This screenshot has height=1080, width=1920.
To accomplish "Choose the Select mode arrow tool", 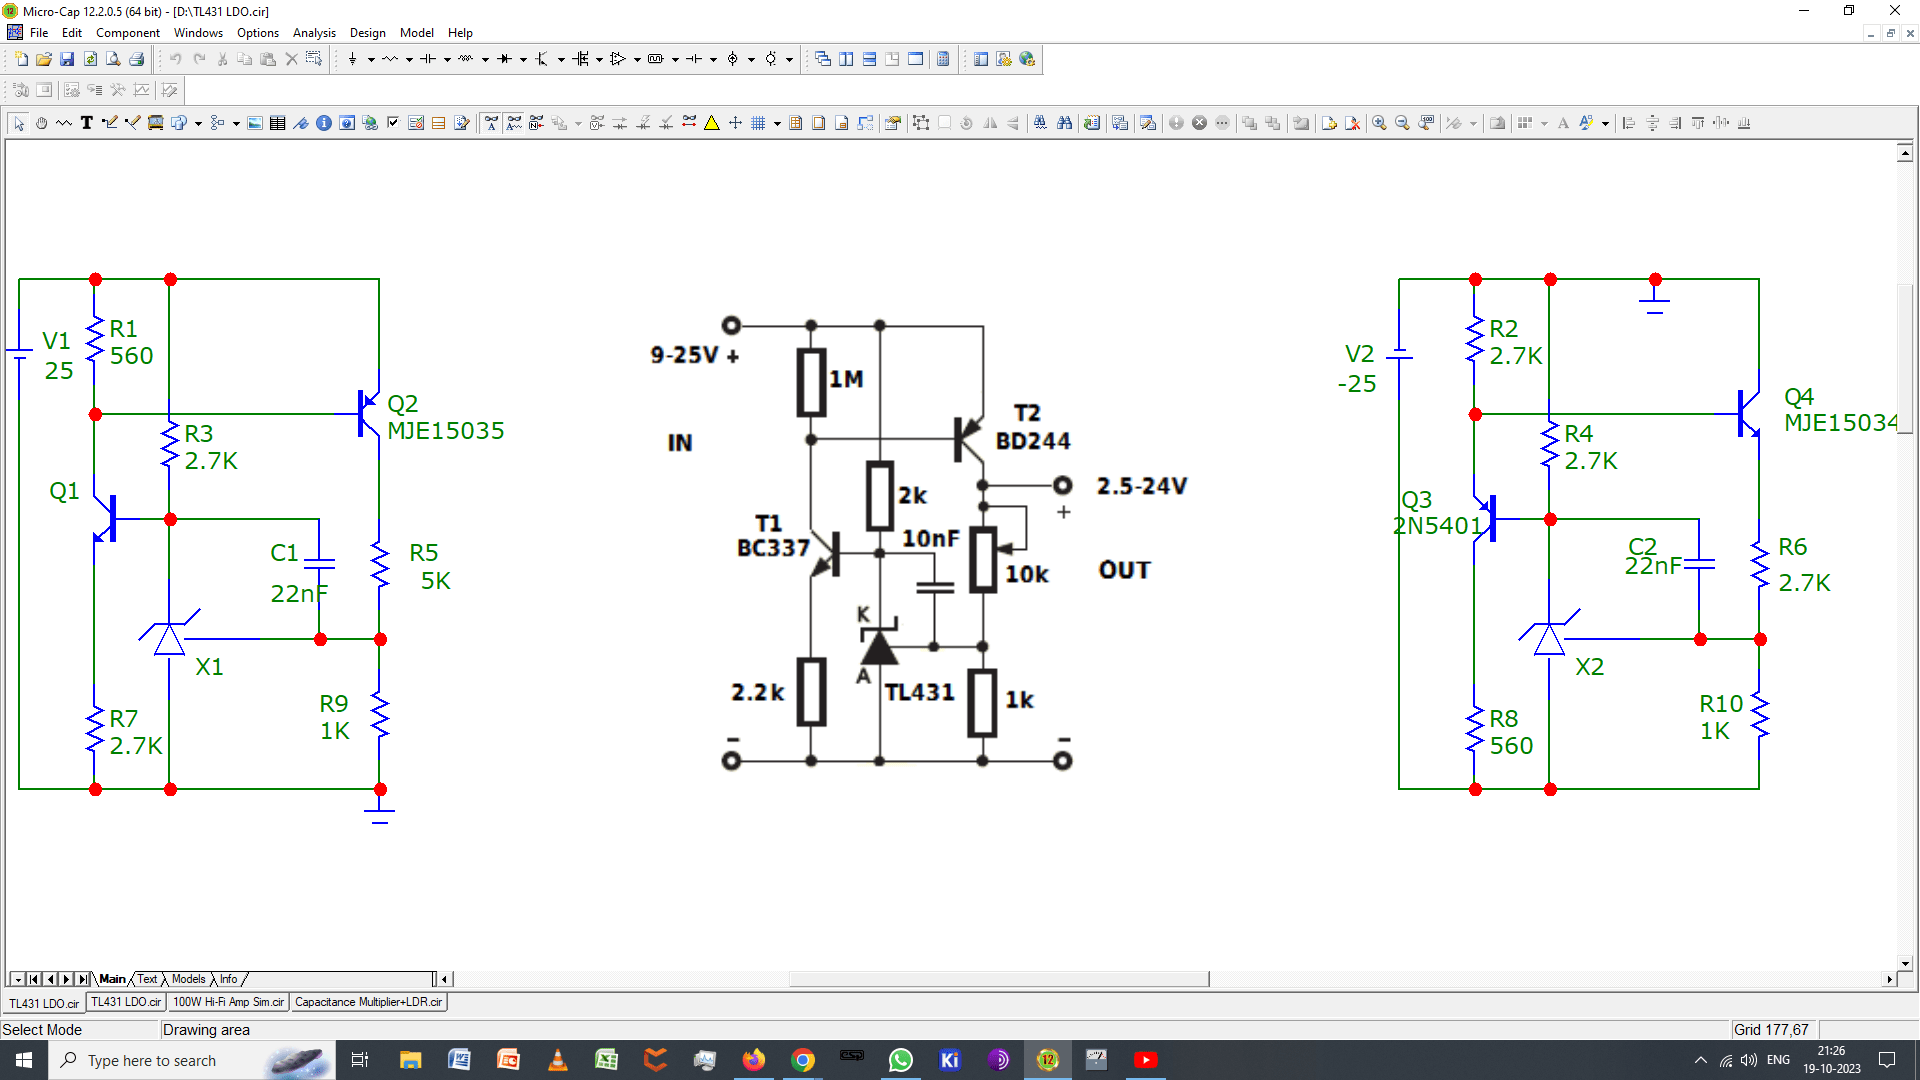I will [18, 123].
